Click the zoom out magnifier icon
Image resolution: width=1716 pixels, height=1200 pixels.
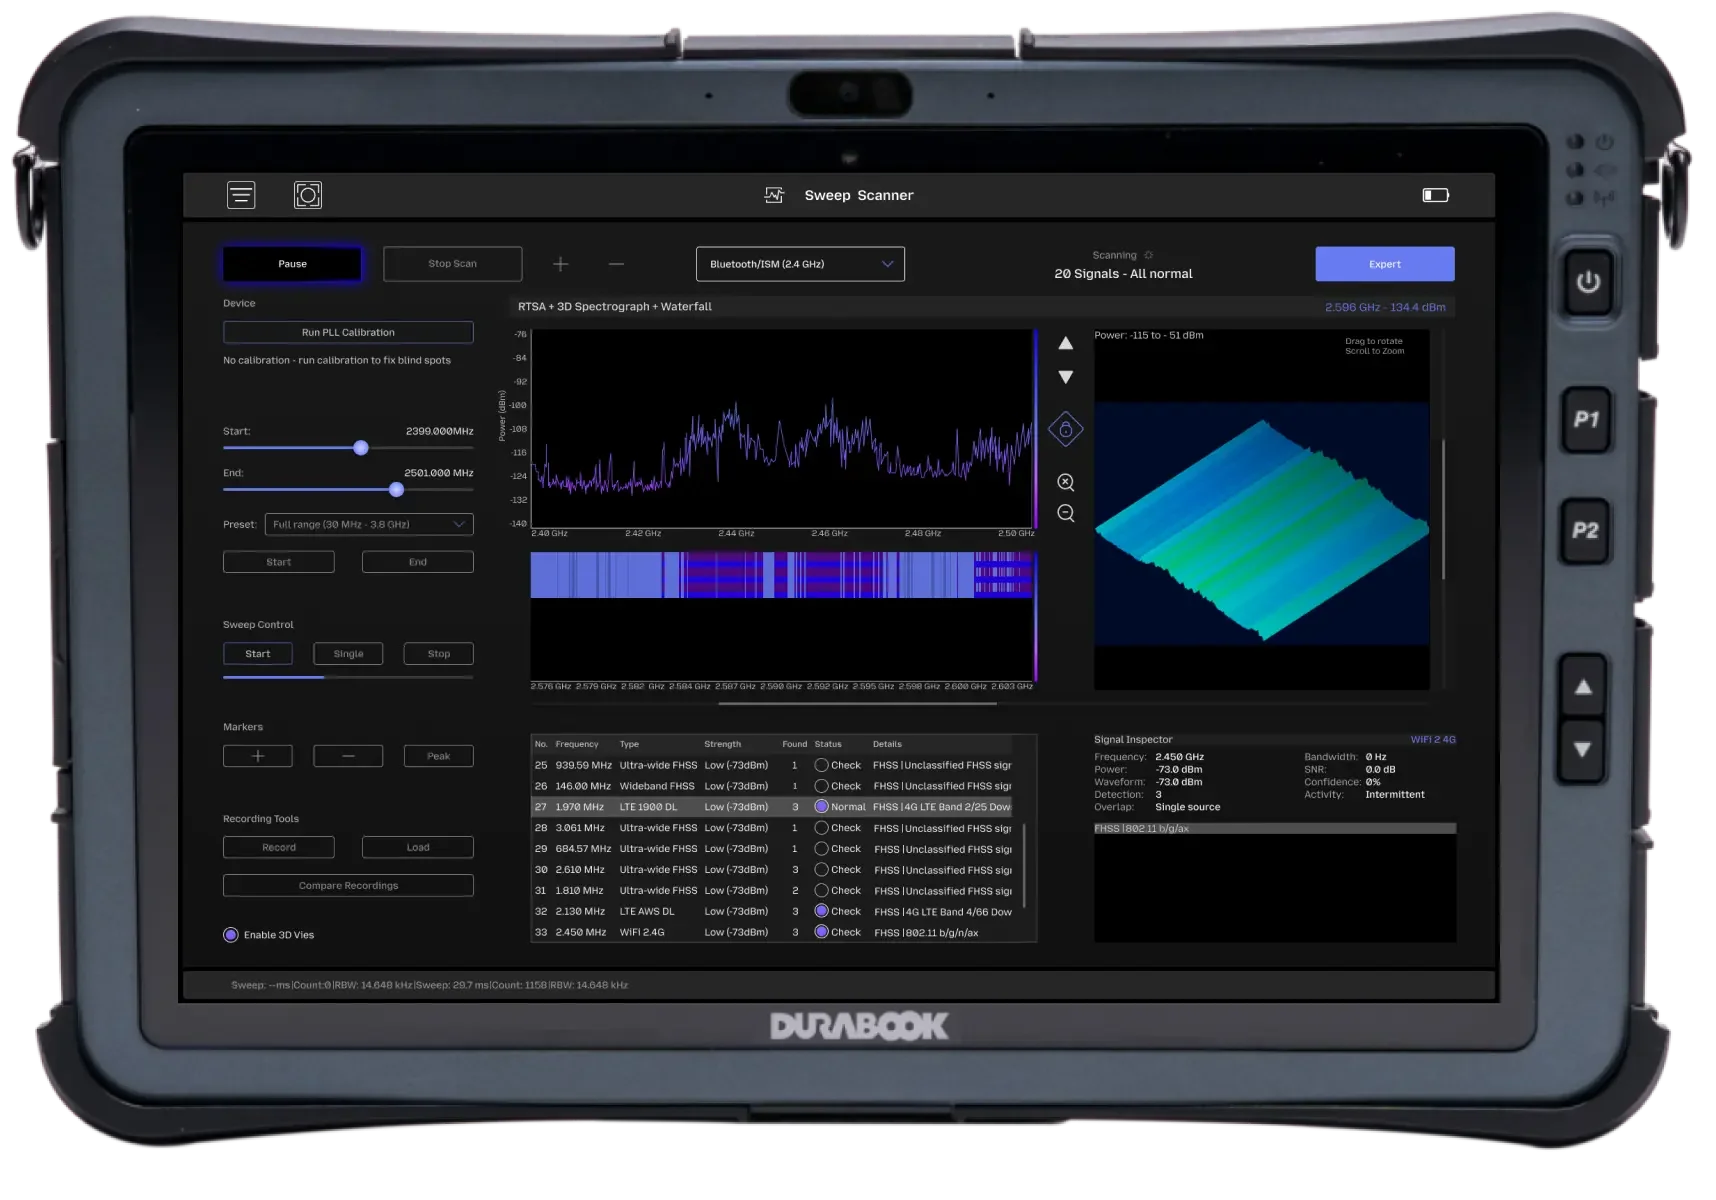tap(1066, 513)
